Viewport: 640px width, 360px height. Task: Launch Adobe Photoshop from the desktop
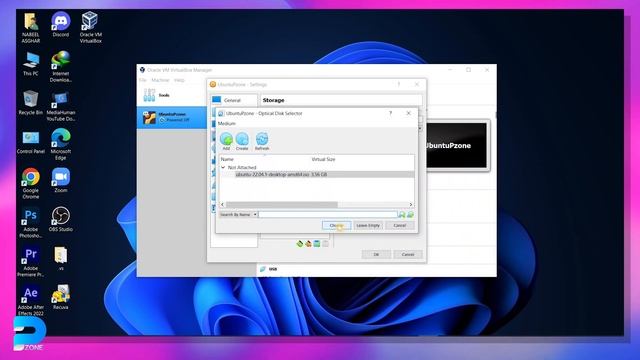tap(31, 223)
